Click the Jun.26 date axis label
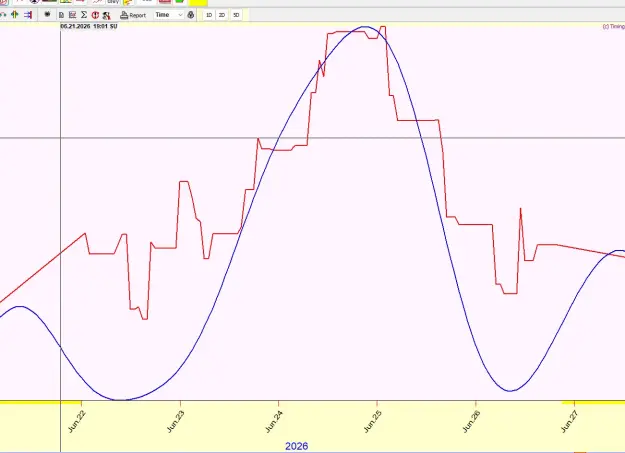 tap(471, 421)
